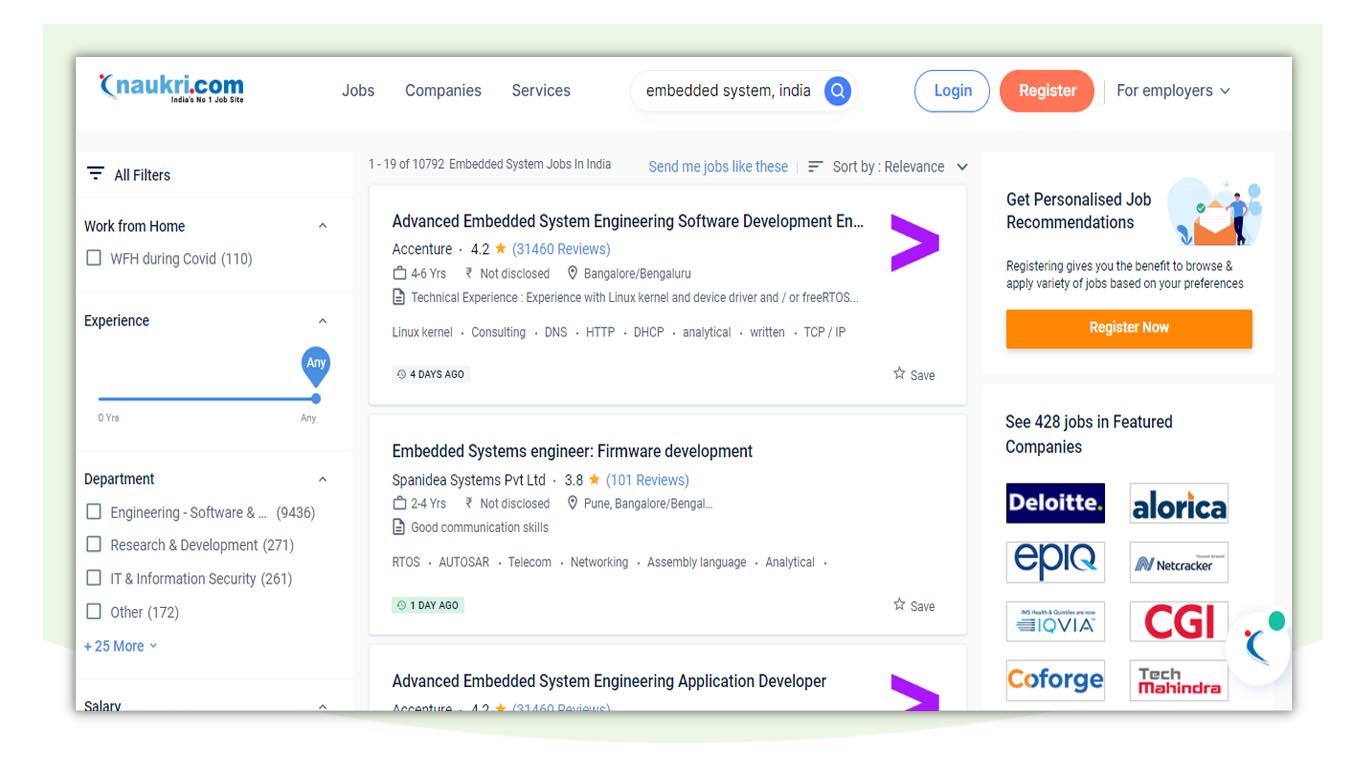Click briefcase icon next to 2-4 Yrs
1366x768 pixels.
tap(400, 503)
